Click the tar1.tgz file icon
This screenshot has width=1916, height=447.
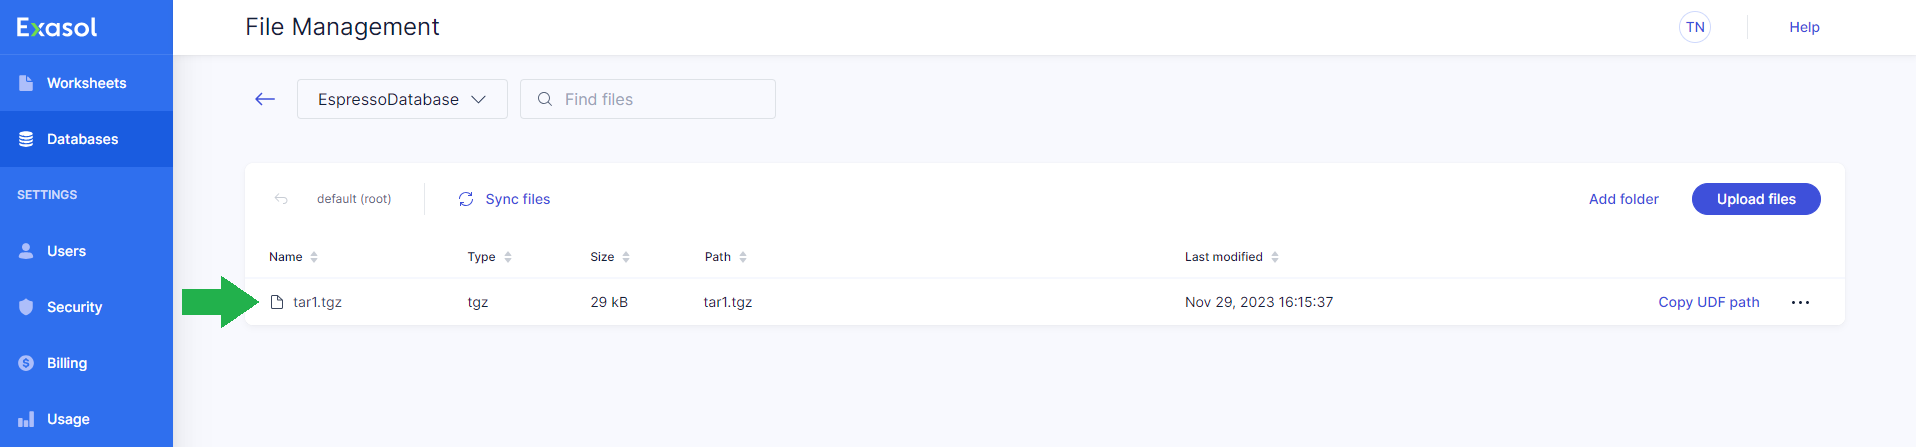(x=277, y=302)
